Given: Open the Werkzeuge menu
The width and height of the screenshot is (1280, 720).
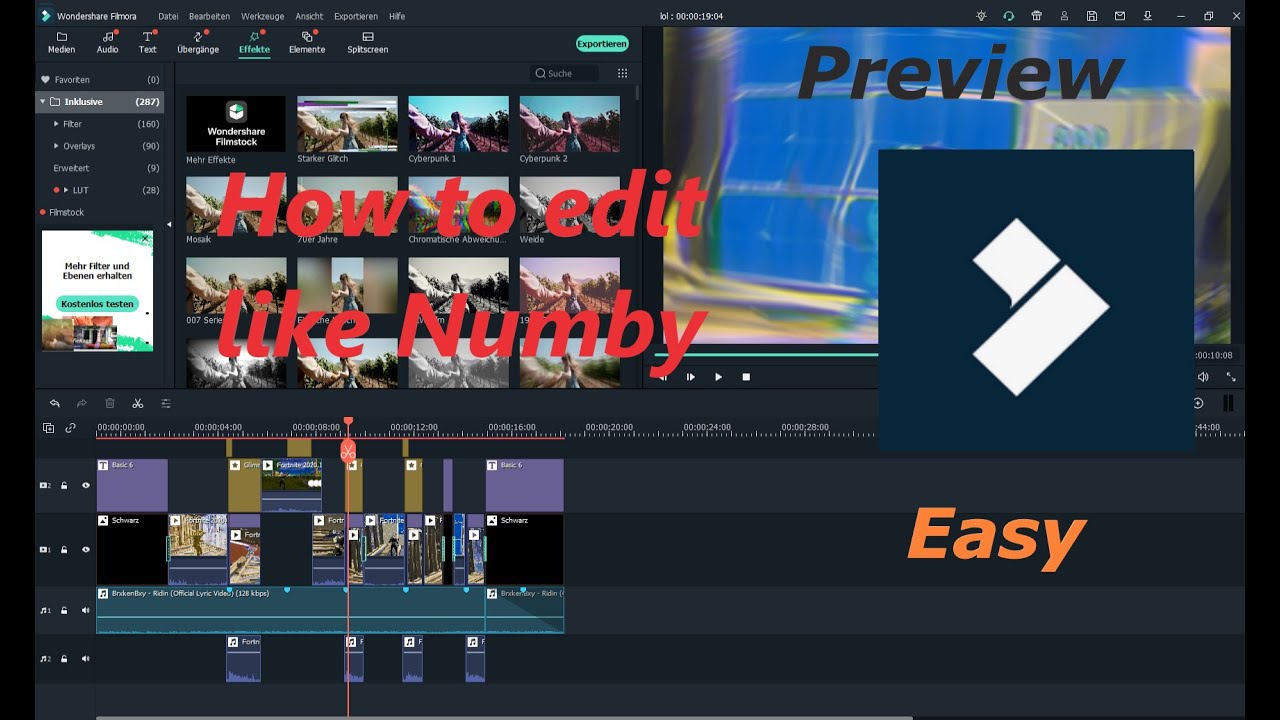Looking at the screenshot, I should pos(262,16).
